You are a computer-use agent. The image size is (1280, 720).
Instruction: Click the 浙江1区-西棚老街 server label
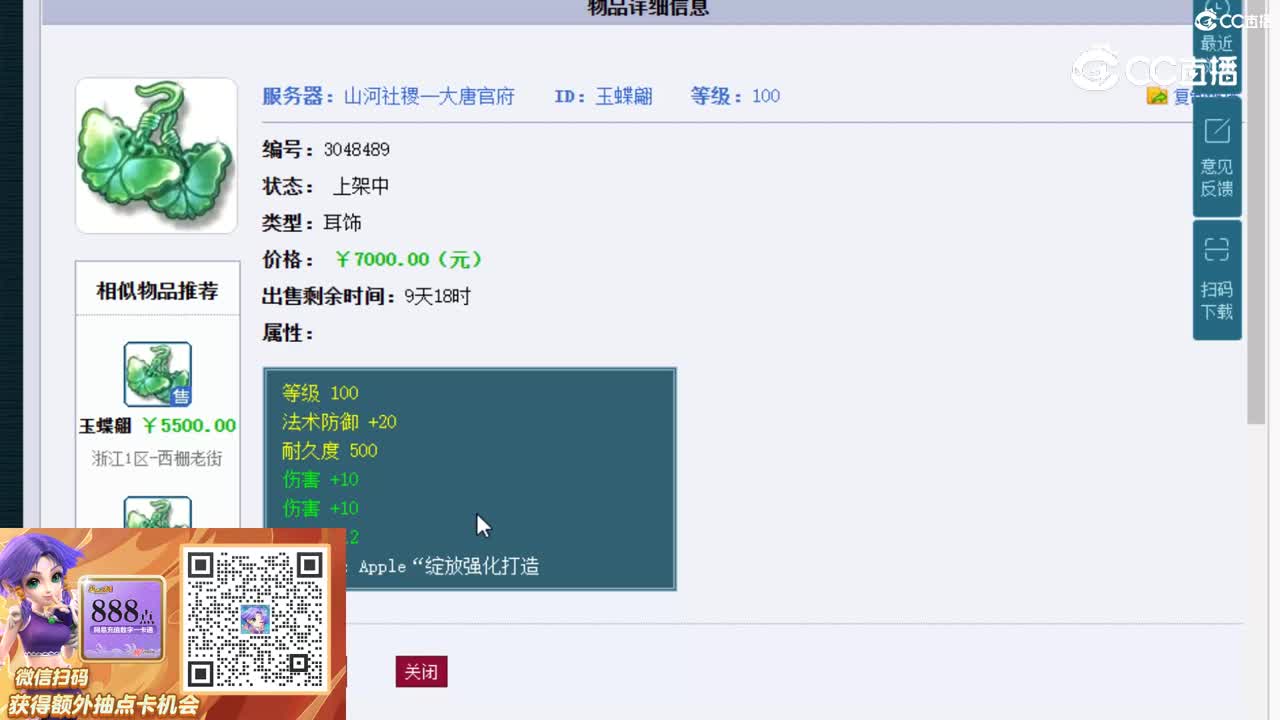point(157,459)
